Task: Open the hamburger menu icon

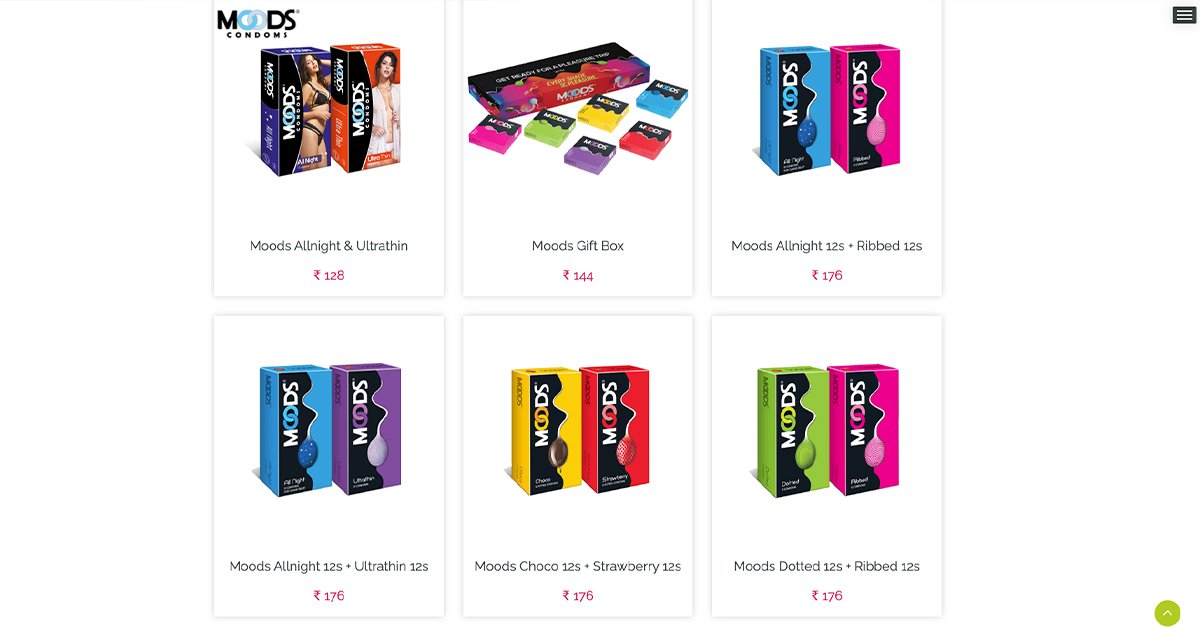Action: [x=1184, y=15]
